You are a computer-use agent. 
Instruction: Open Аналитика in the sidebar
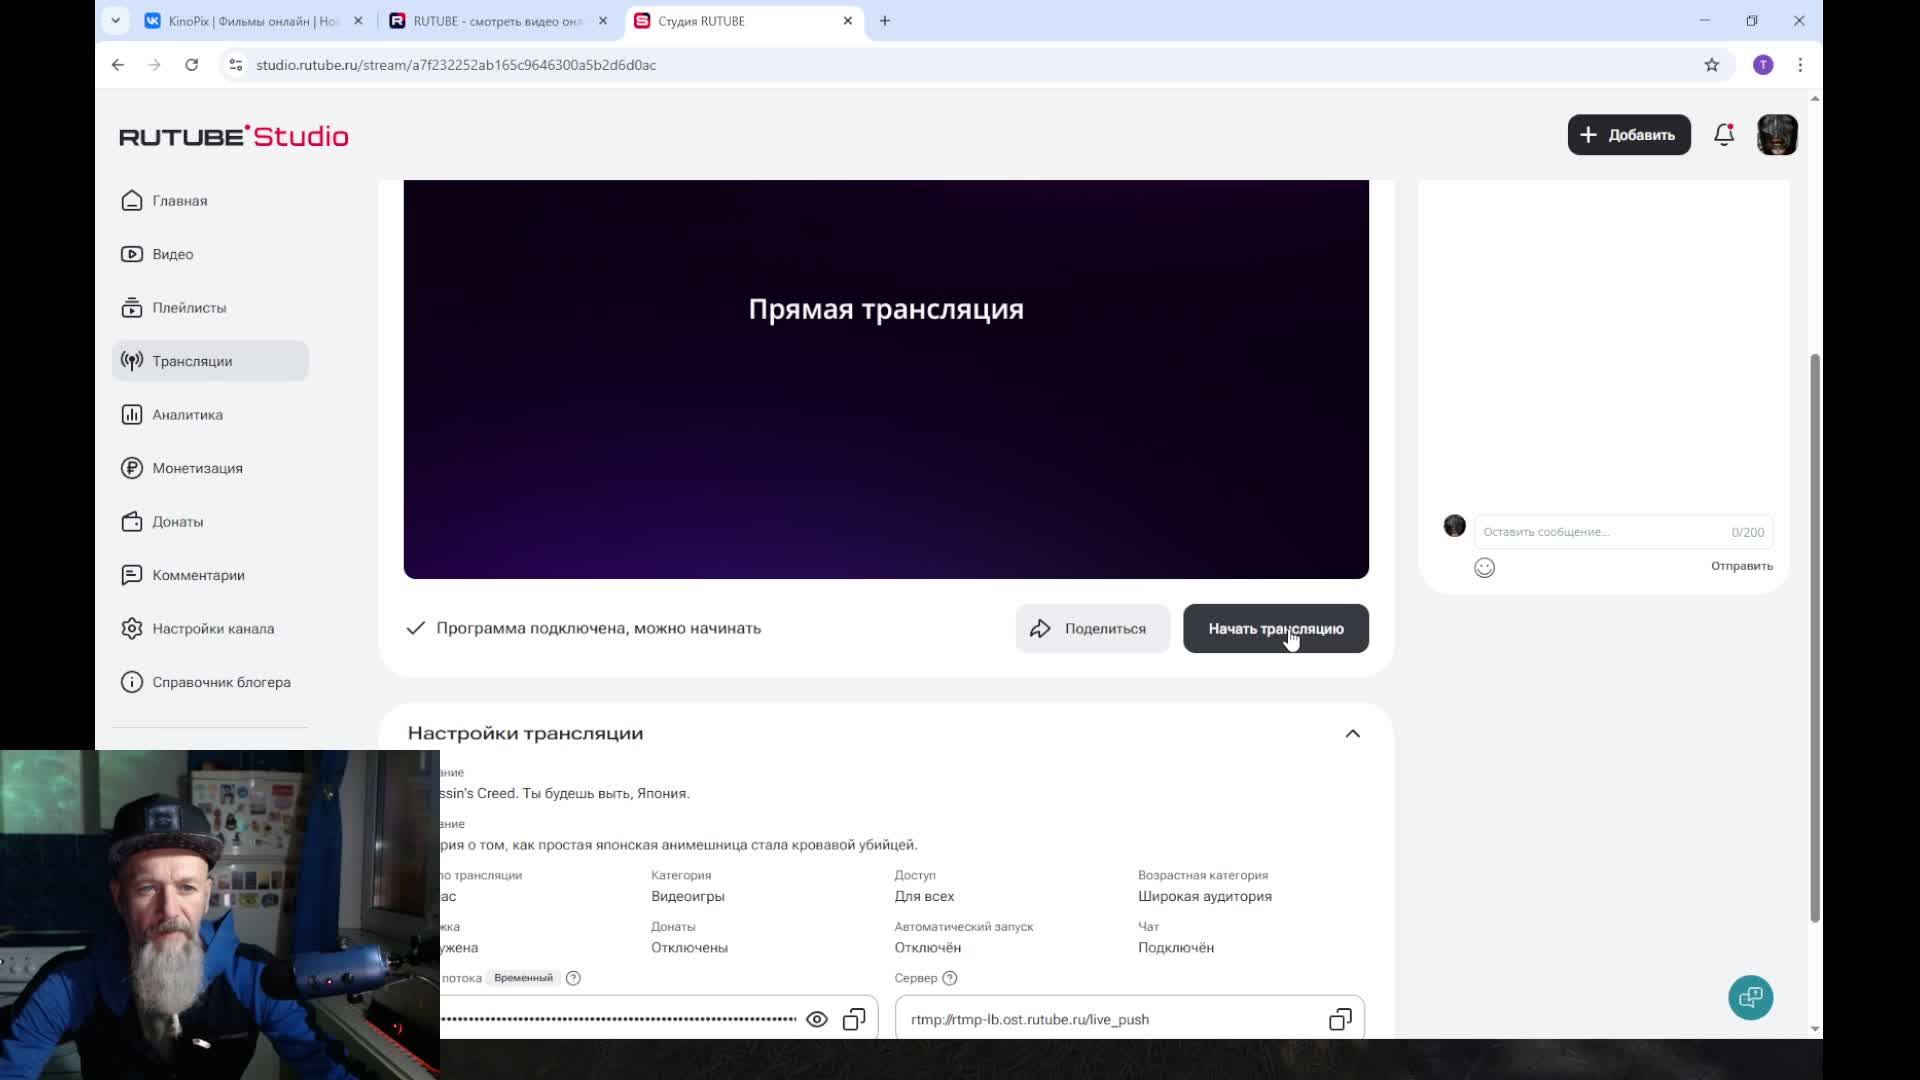(187, 415)
